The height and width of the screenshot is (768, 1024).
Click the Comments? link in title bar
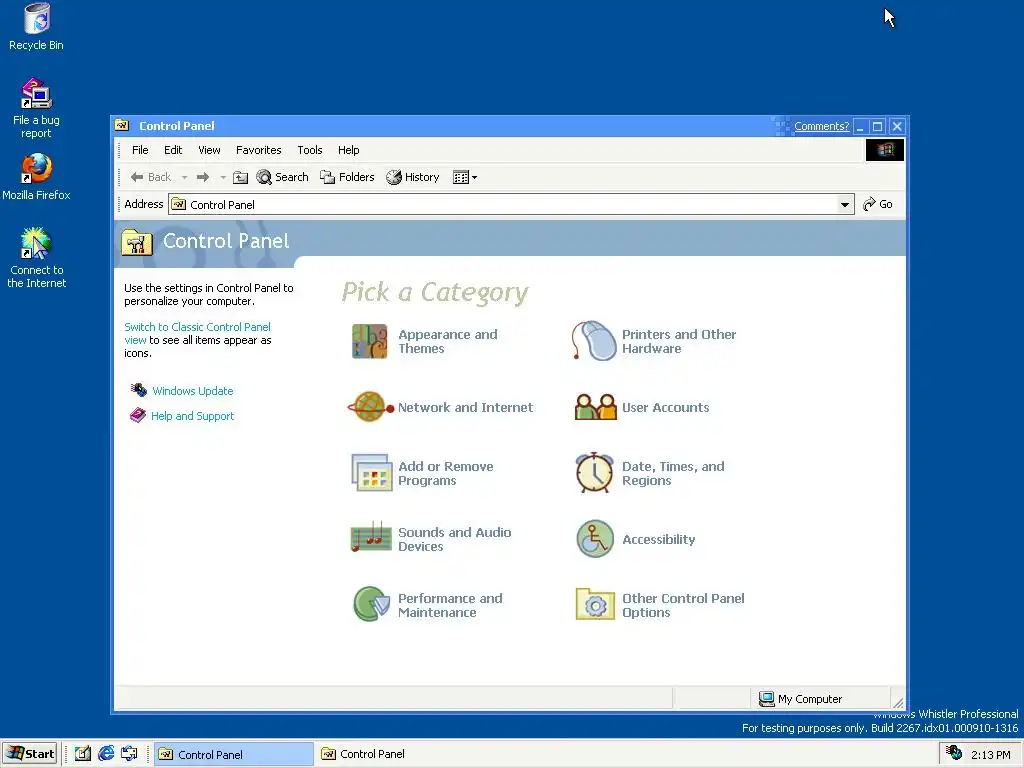tap(821, 126)
